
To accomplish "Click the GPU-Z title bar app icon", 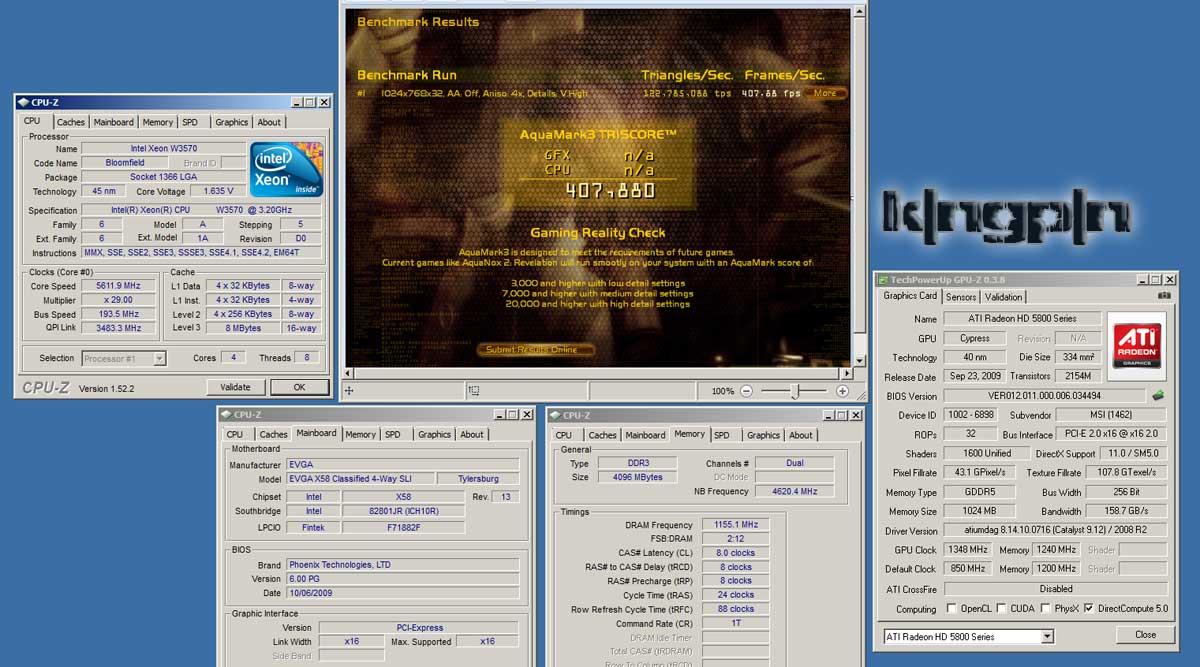I will (883, 279).
